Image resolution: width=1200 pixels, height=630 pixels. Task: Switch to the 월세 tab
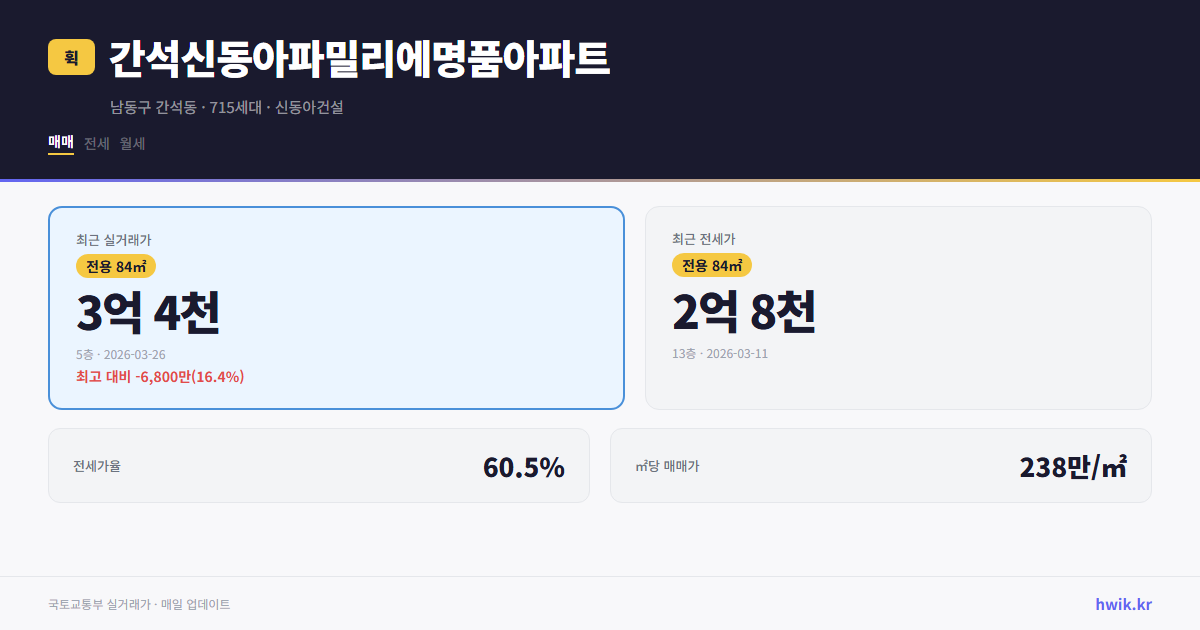click(x=132, y=143)
